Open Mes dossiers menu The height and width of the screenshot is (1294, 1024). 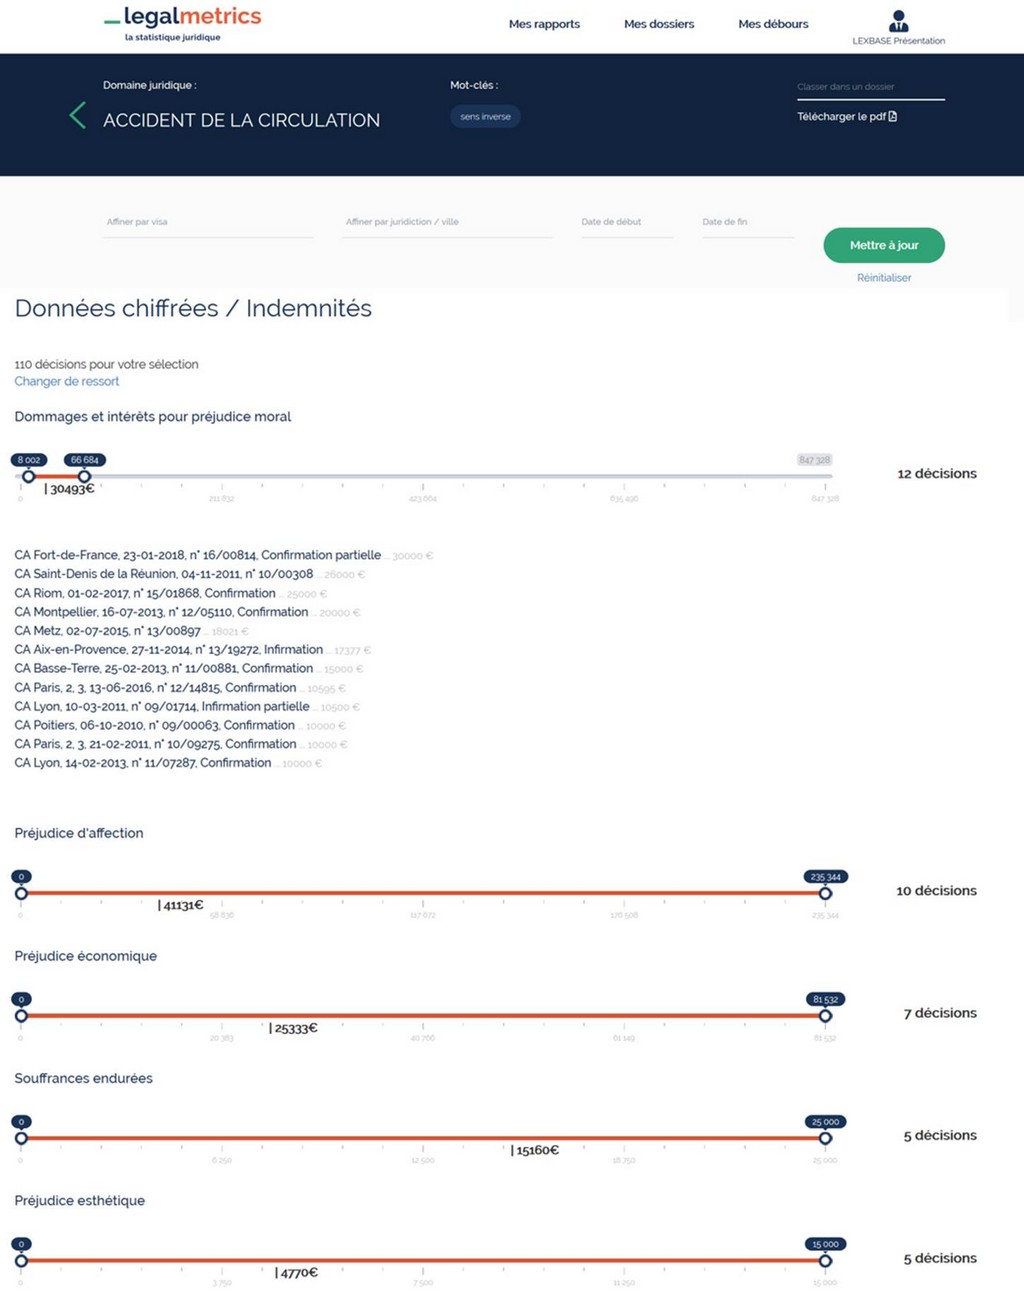[659, 24]
